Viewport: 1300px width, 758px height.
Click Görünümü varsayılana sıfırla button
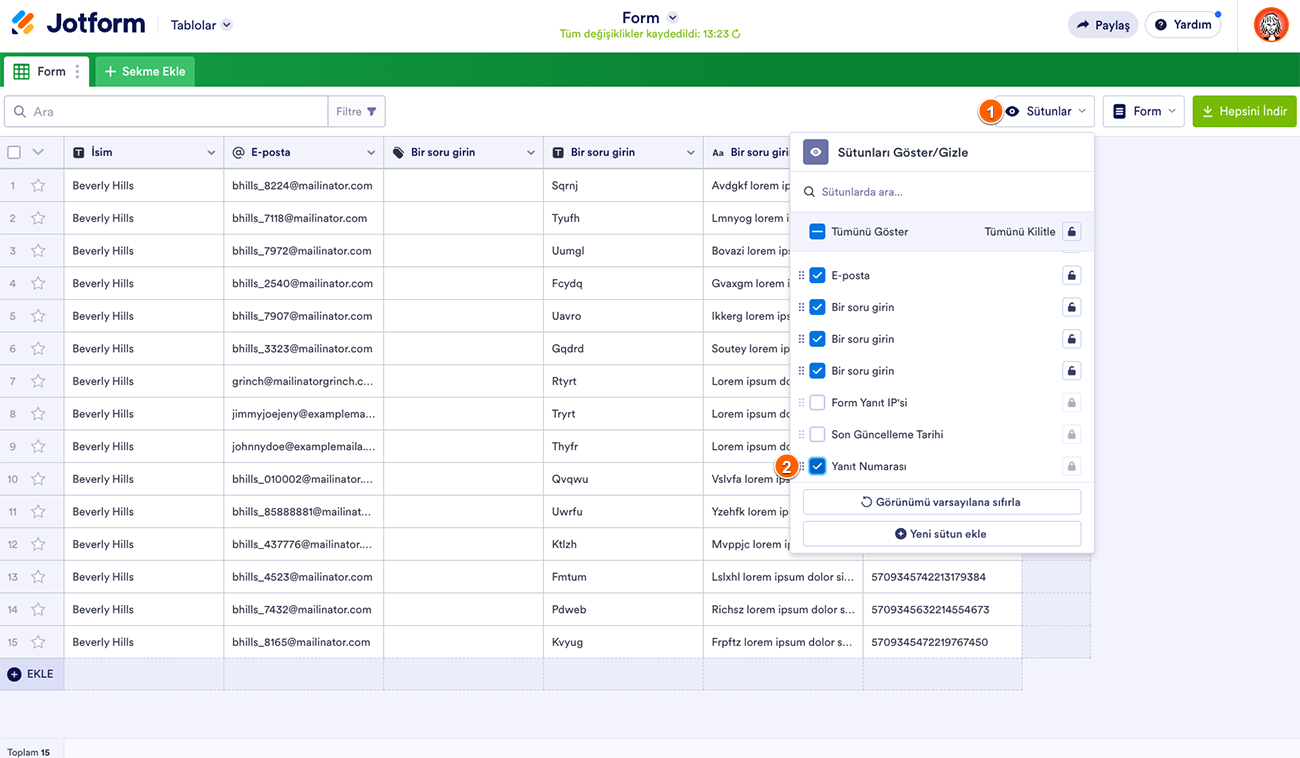[941, 502]
